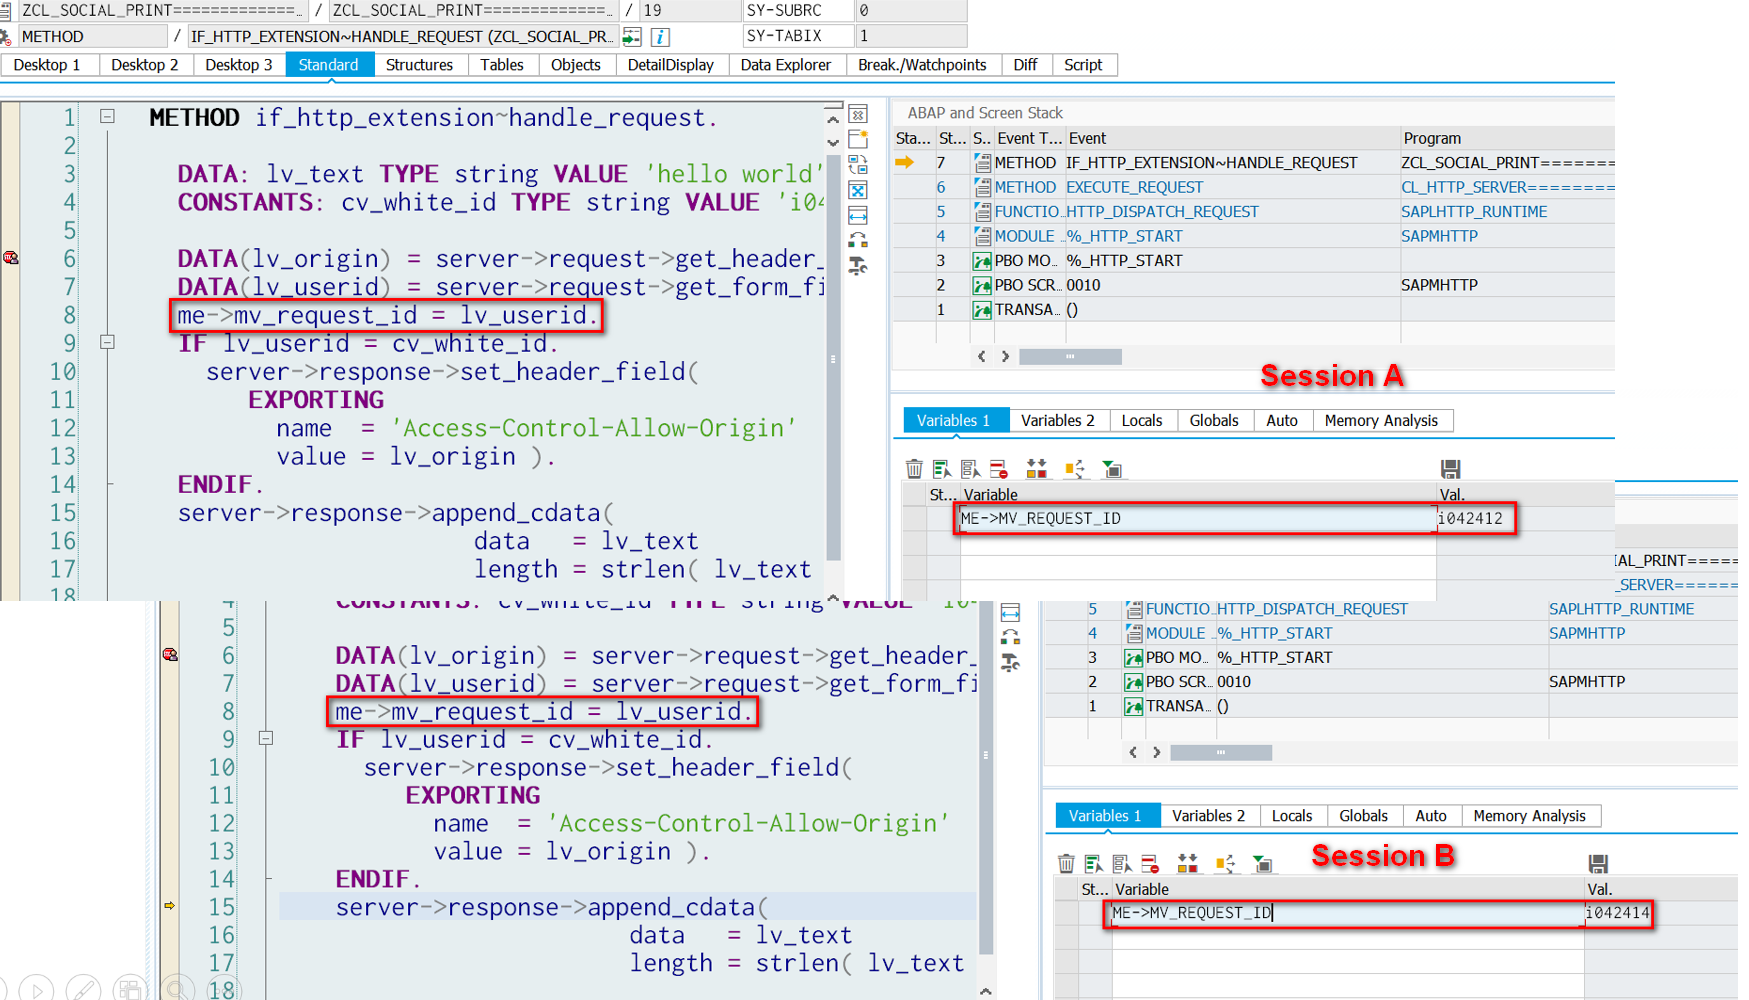Viewport: 1749px width, 1000px height.
Task: Maximize the current desktop with the blue arrows icon
Action: [858, 189]
